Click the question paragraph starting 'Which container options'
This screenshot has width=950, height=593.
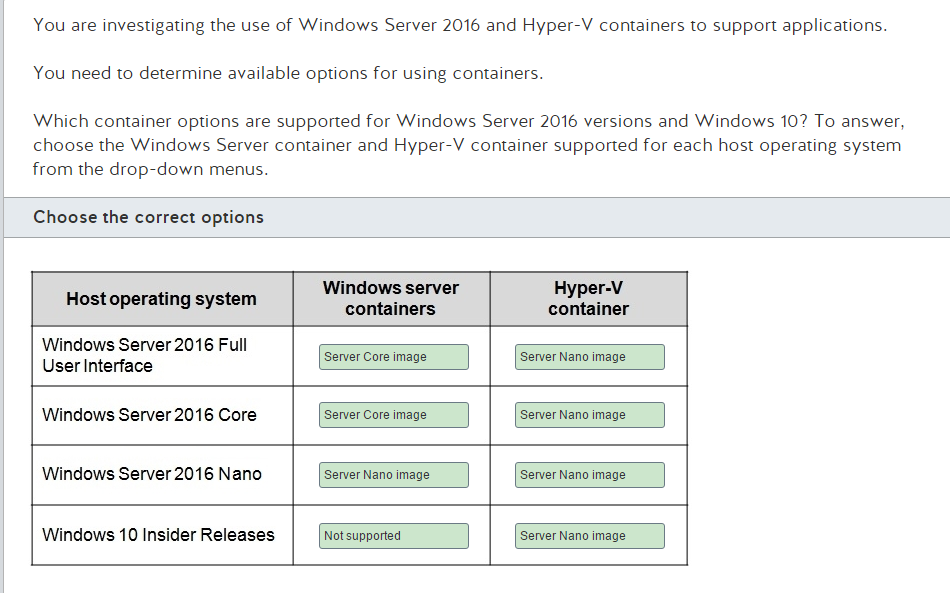click(x=468, y=145)
